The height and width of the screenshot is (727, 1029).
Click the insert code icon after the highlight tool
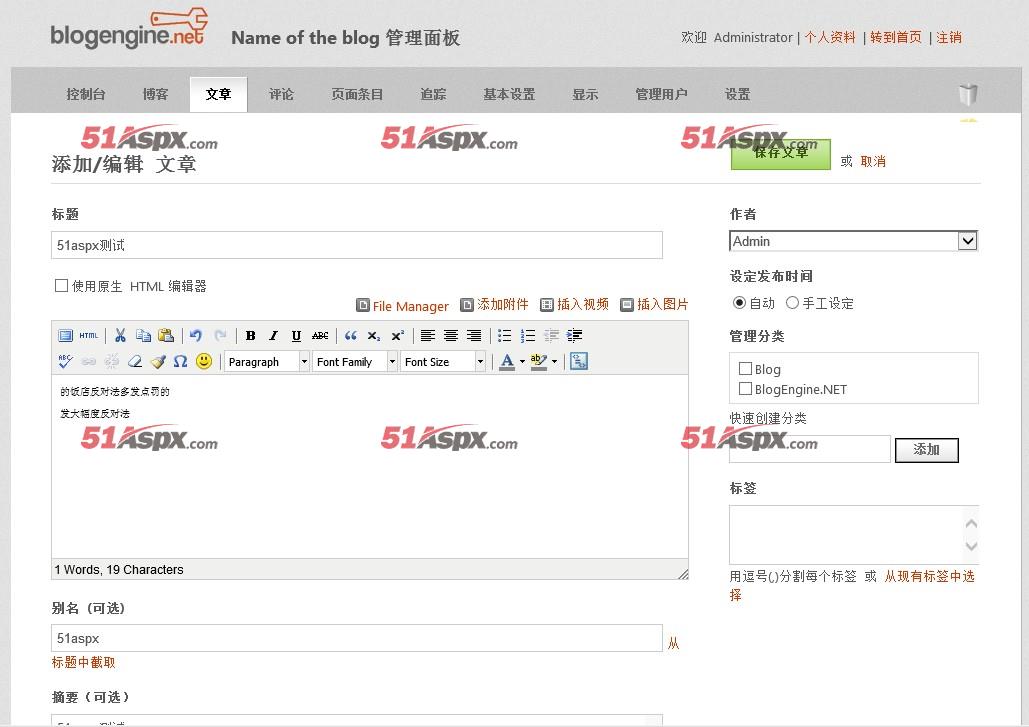tap(579, 362)
